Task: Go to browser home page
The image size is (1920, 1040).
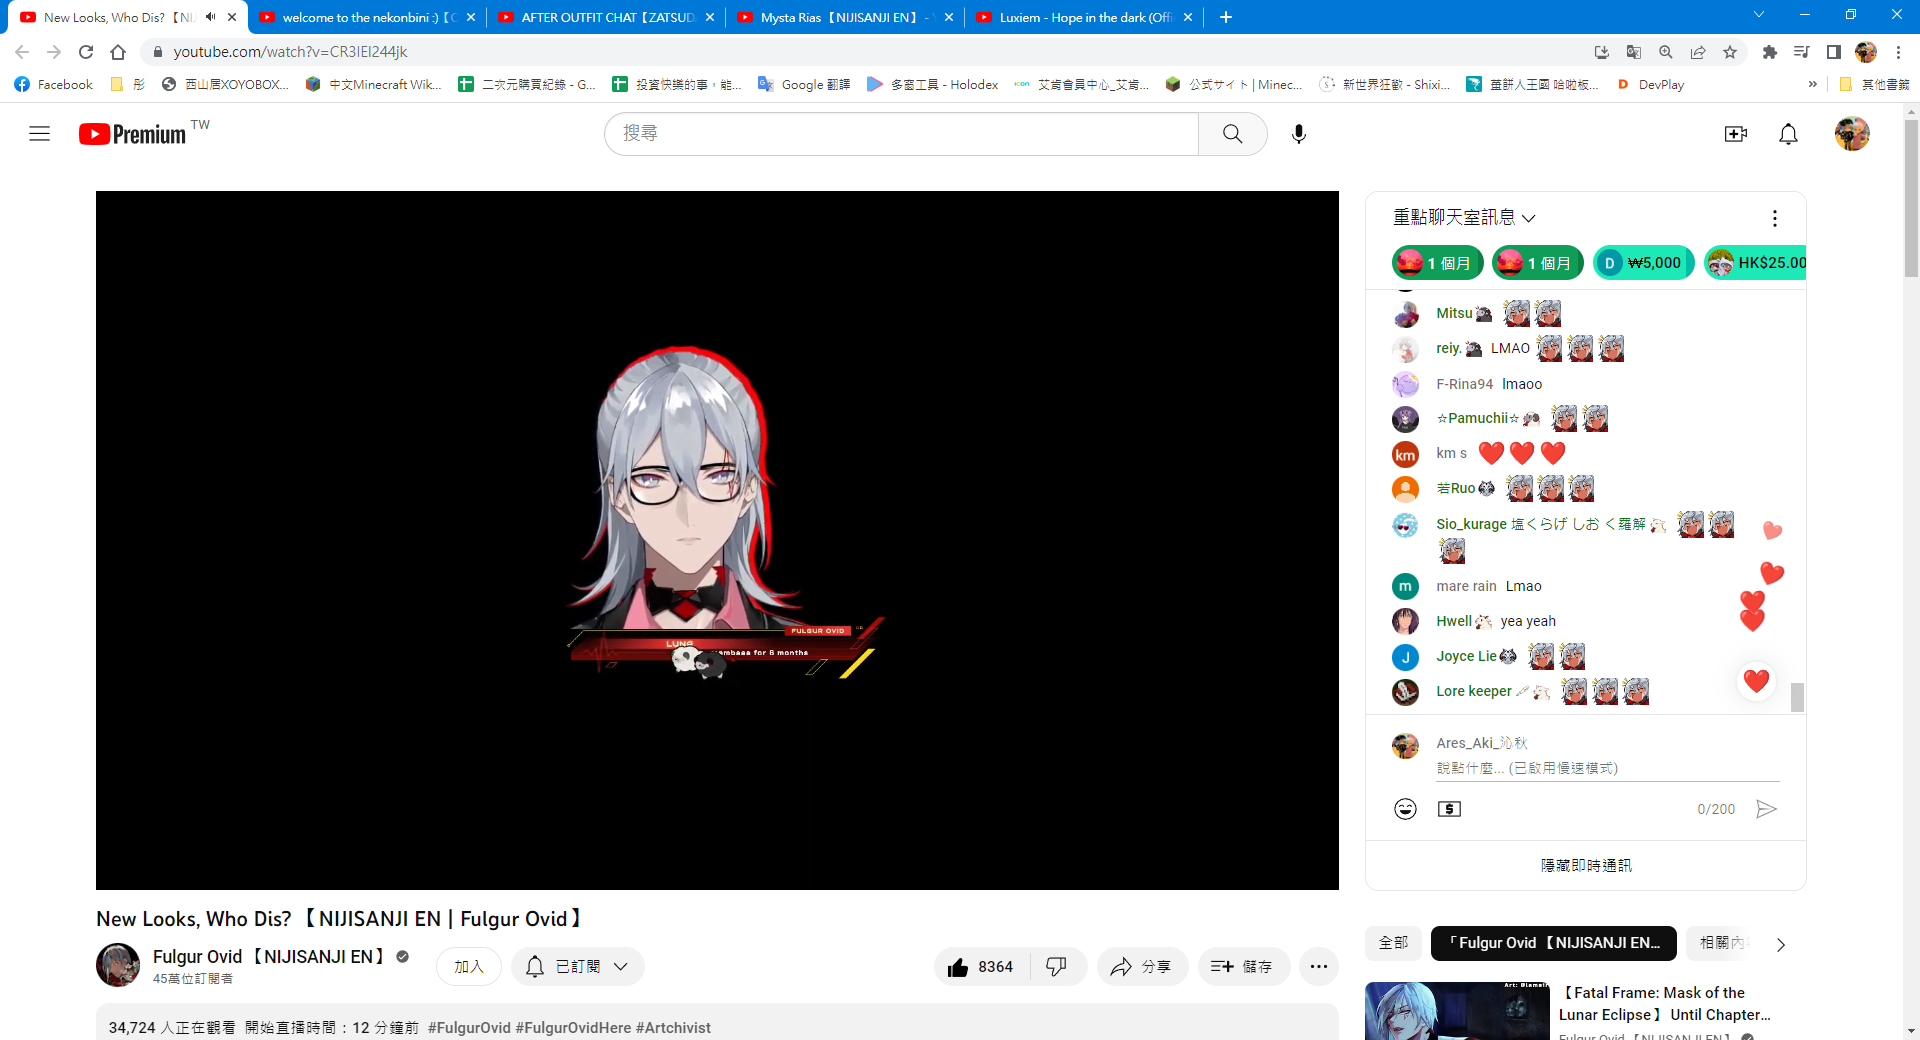Action: [x=118, y=52]
